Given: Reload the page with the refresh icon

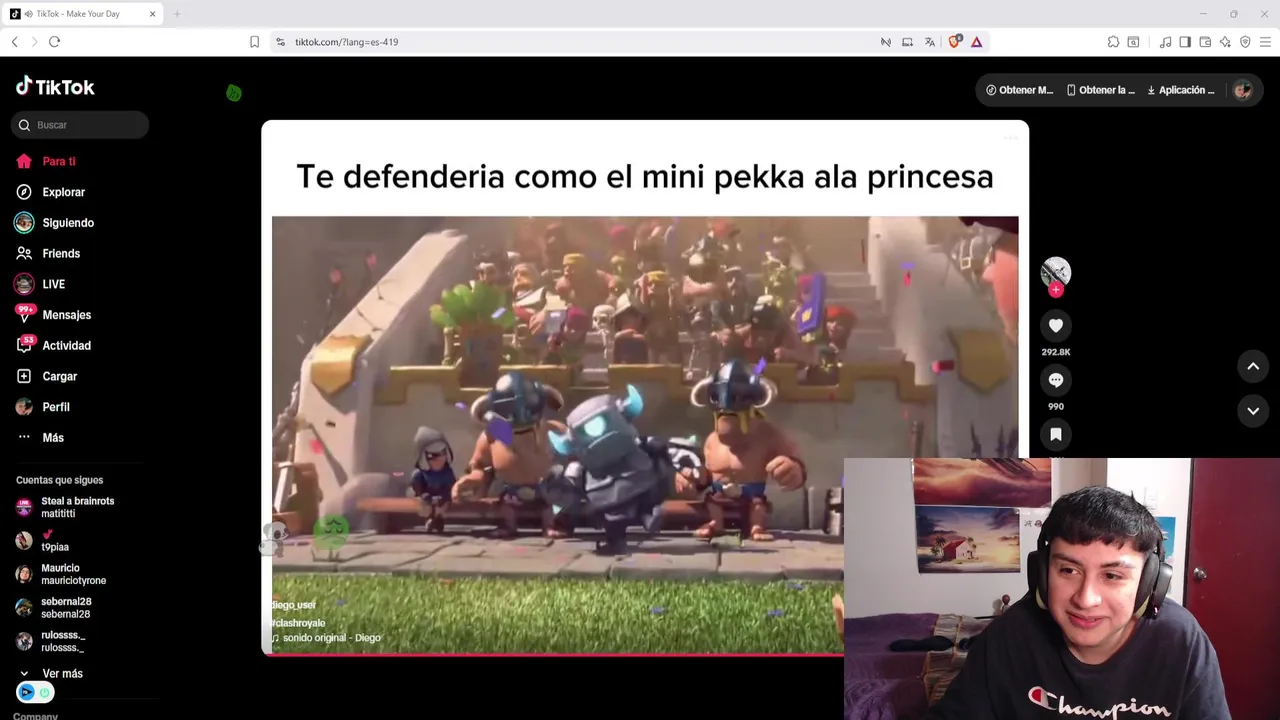Looking at the screenshot, I should [x=54, y=42].
